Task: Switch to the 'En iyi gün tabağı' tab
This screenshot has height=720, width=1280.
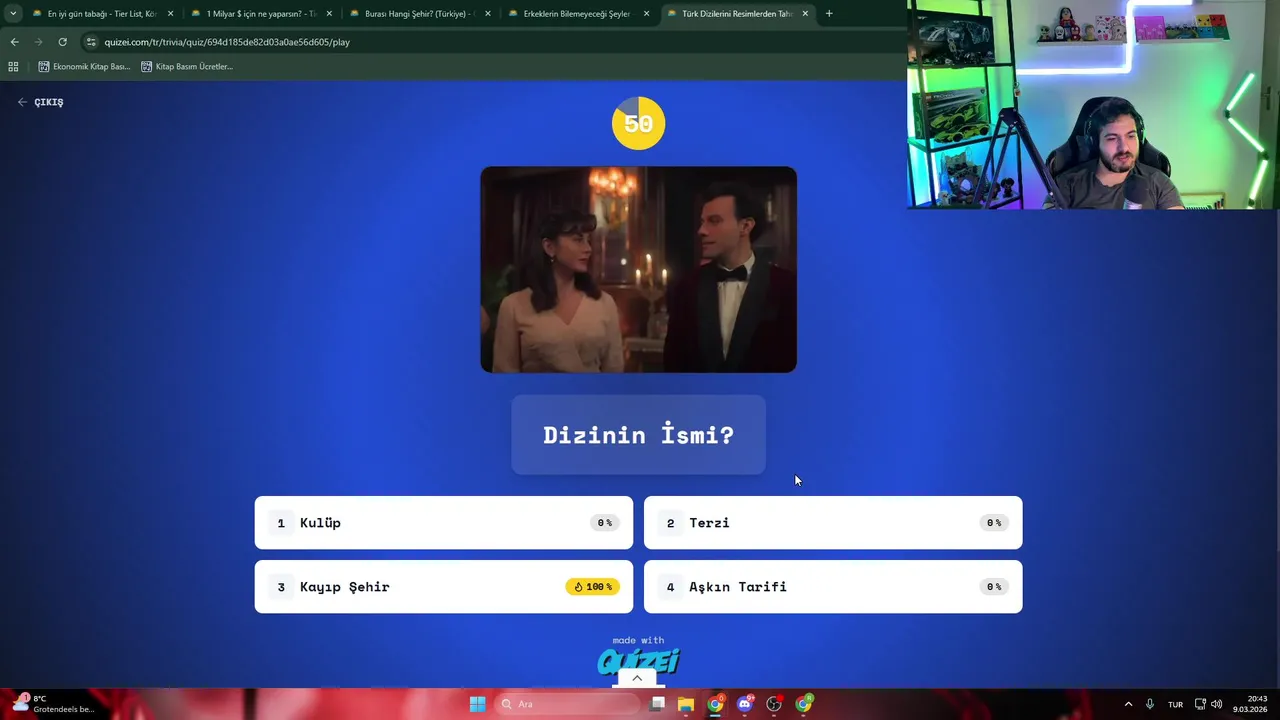Action: (x=101, y=14)
